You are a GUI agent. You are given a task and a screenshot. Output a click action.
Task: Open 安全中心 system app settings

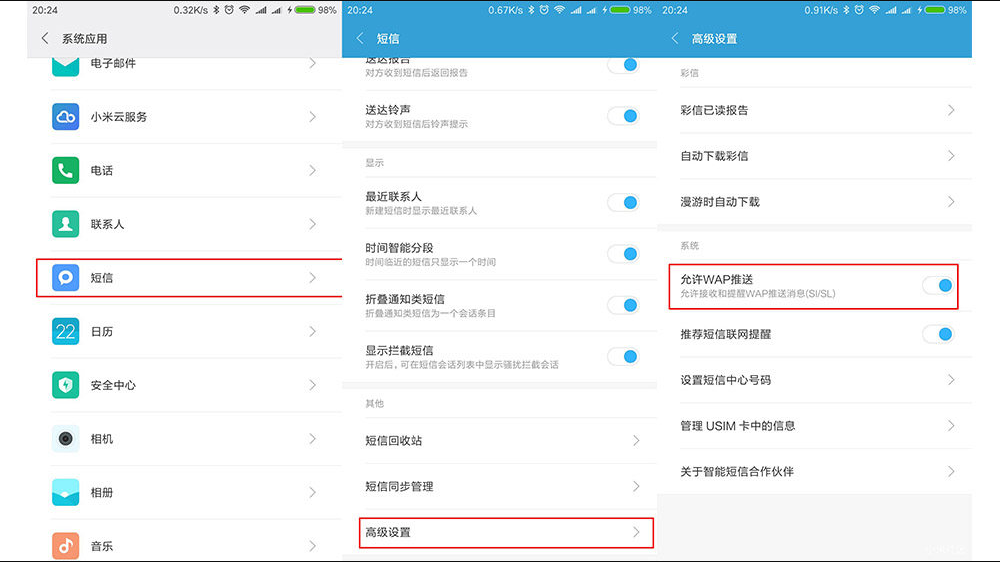(x=184, y=385)
